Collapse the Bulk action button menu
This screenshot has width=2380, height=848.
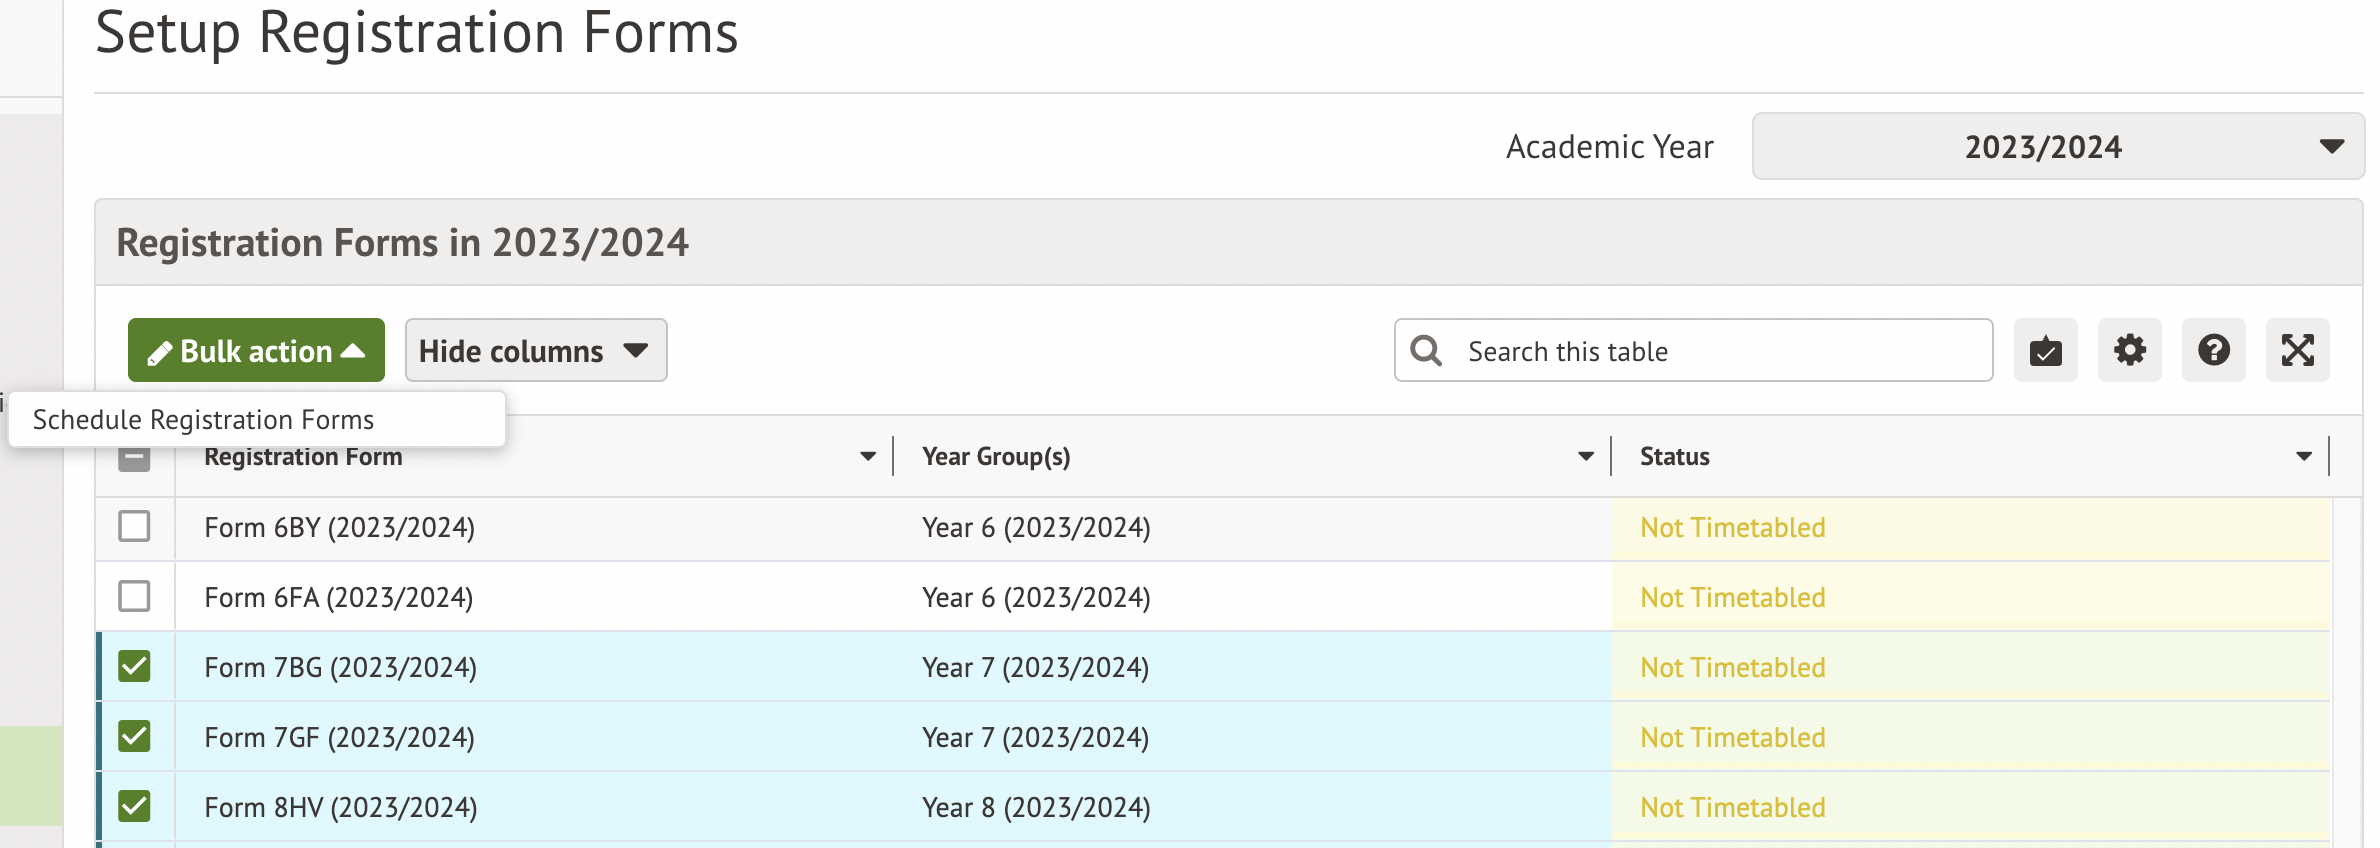pos(256,351)
